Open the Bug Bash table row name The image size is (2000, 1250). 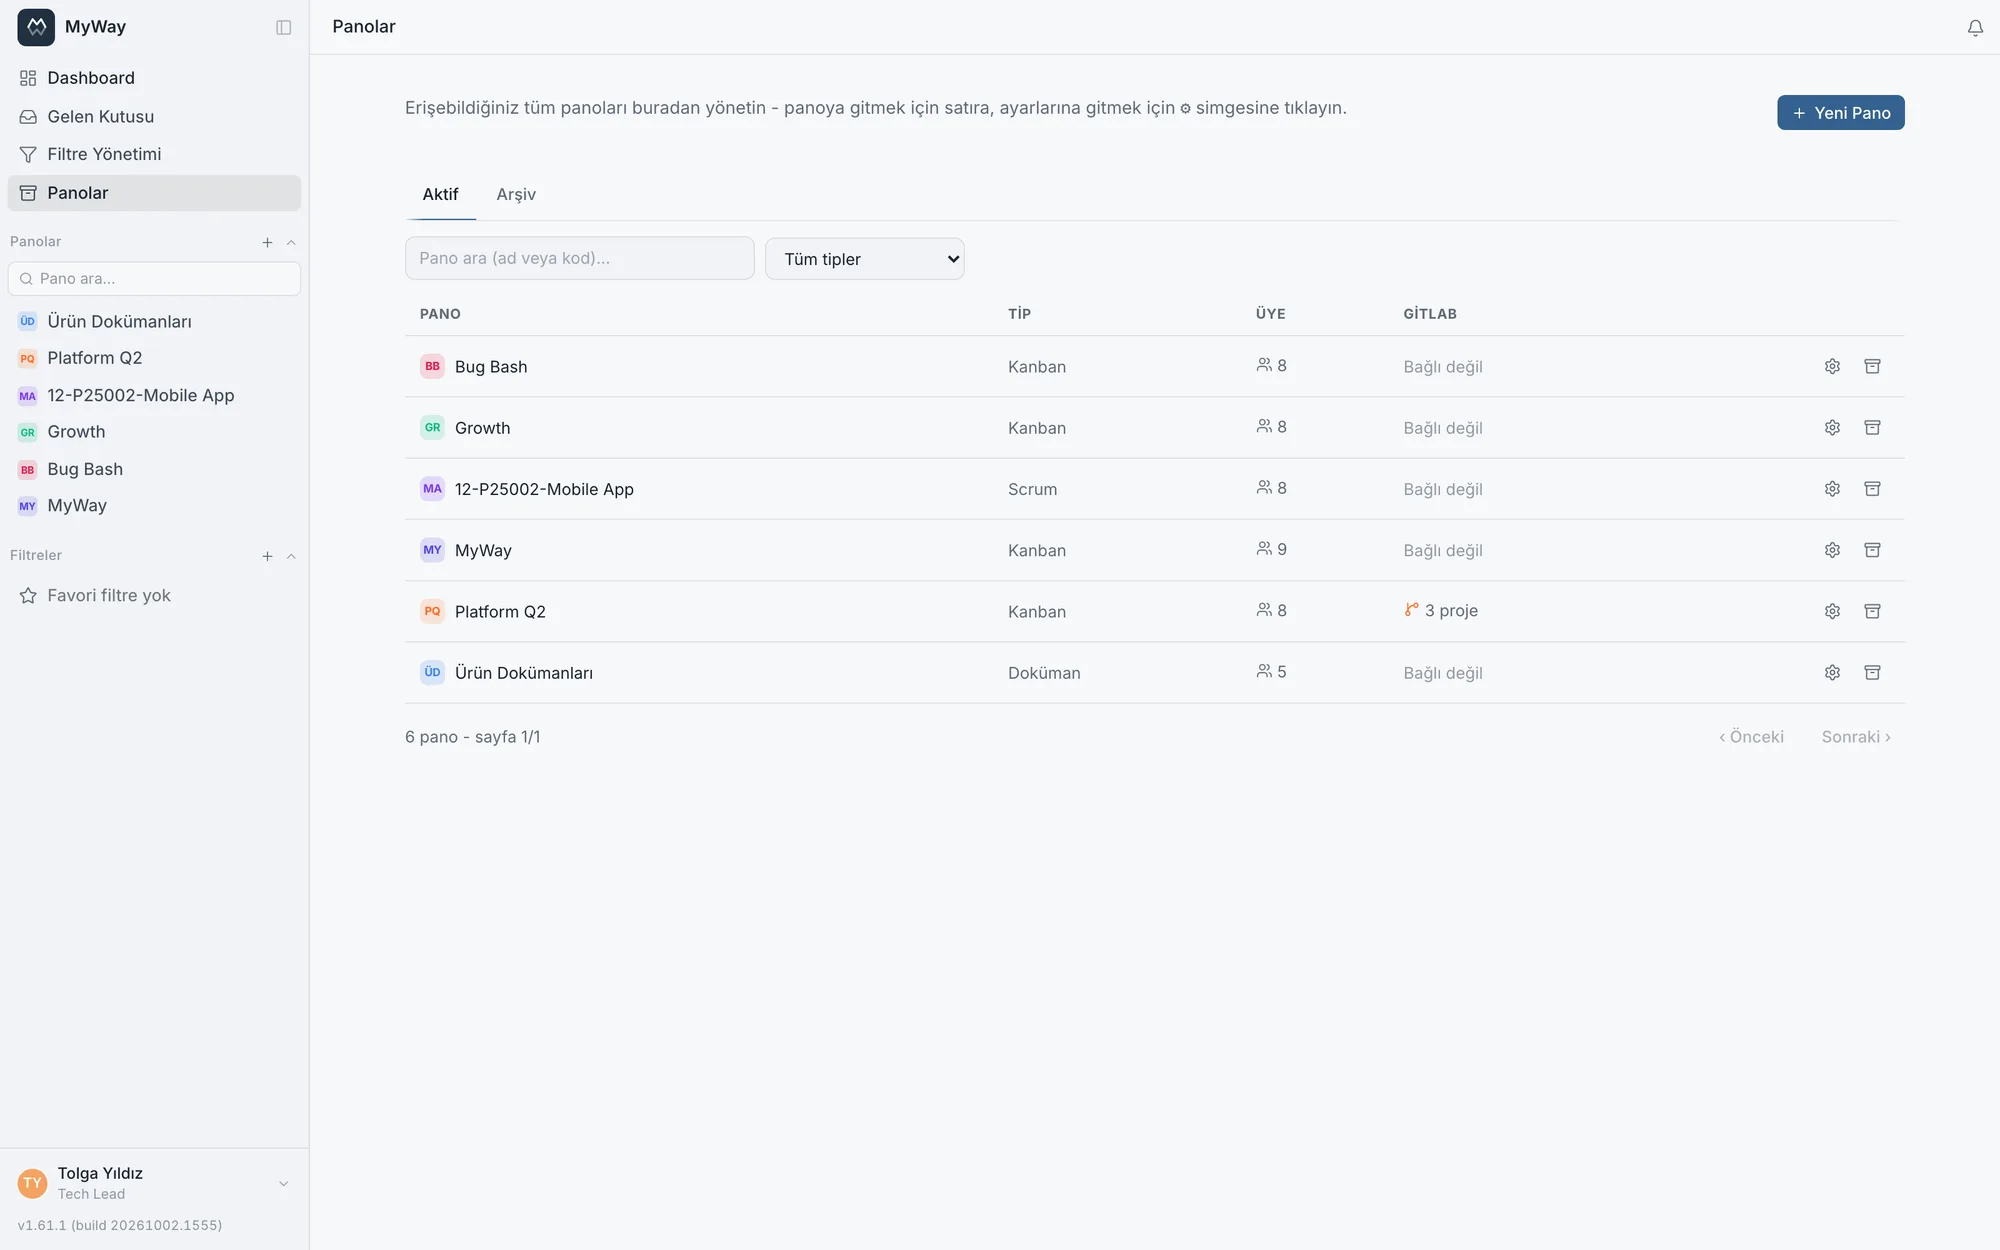pyautogui.click(x=491, y=367)
